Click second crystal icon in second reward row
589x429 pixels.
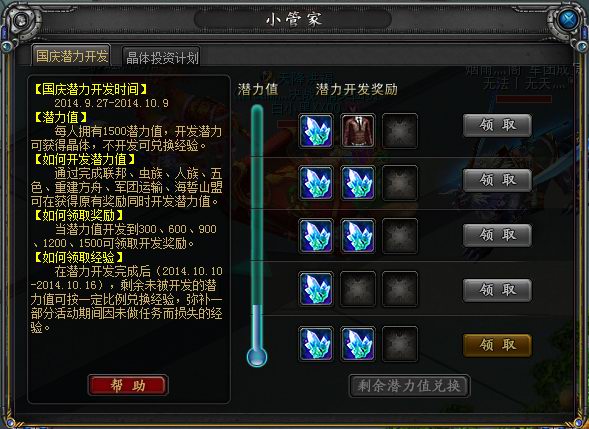pos(358,183)
